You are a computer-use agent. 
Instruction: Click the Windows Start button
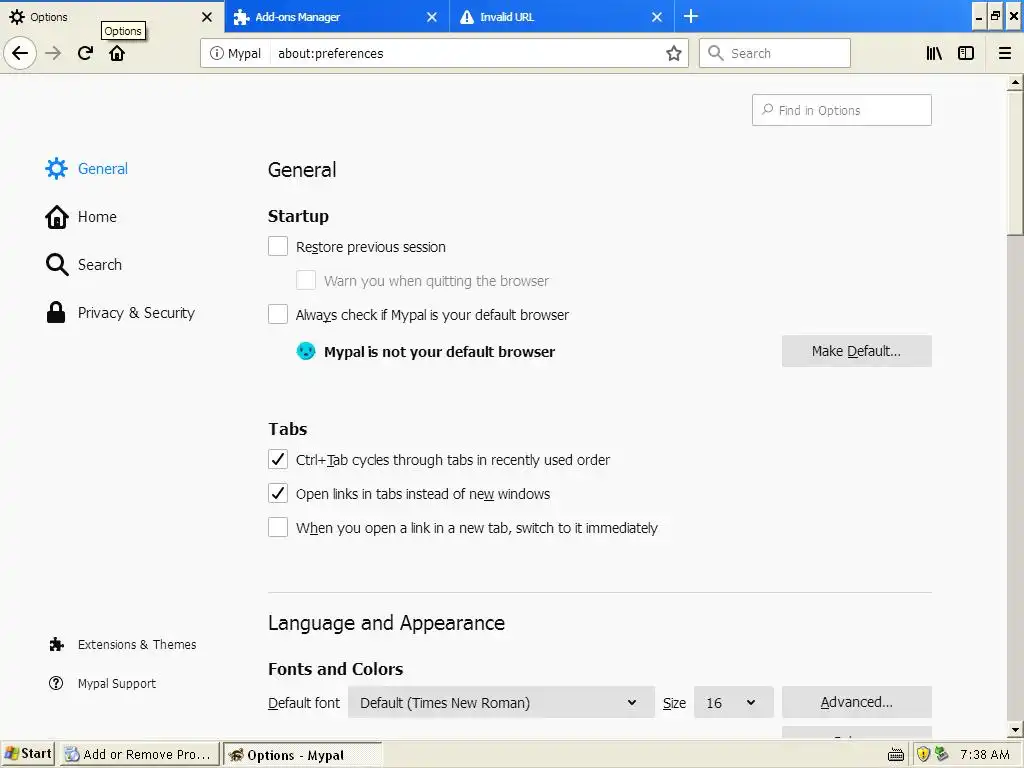[x=28, y=754]
